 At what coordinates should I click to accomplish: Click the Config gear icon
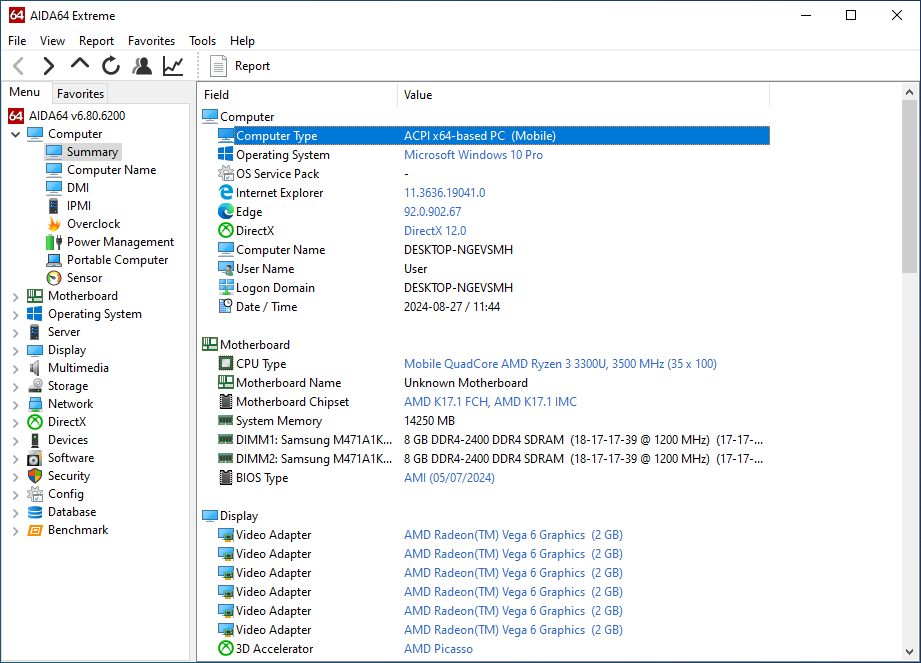[x=35, y=494]
